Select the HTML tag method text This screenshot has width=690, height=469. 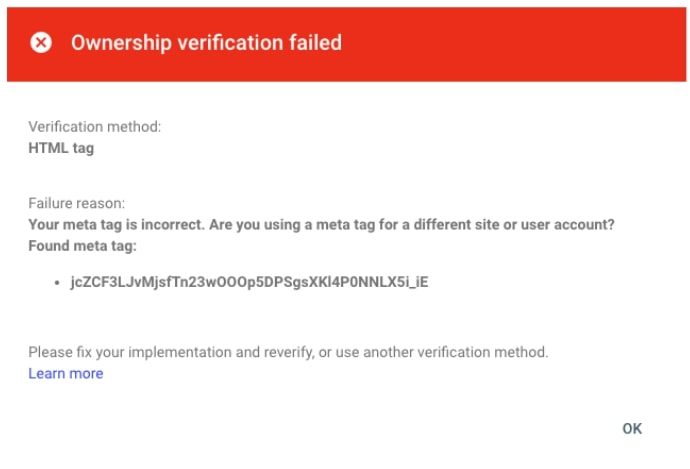click(x=61, y=148)
